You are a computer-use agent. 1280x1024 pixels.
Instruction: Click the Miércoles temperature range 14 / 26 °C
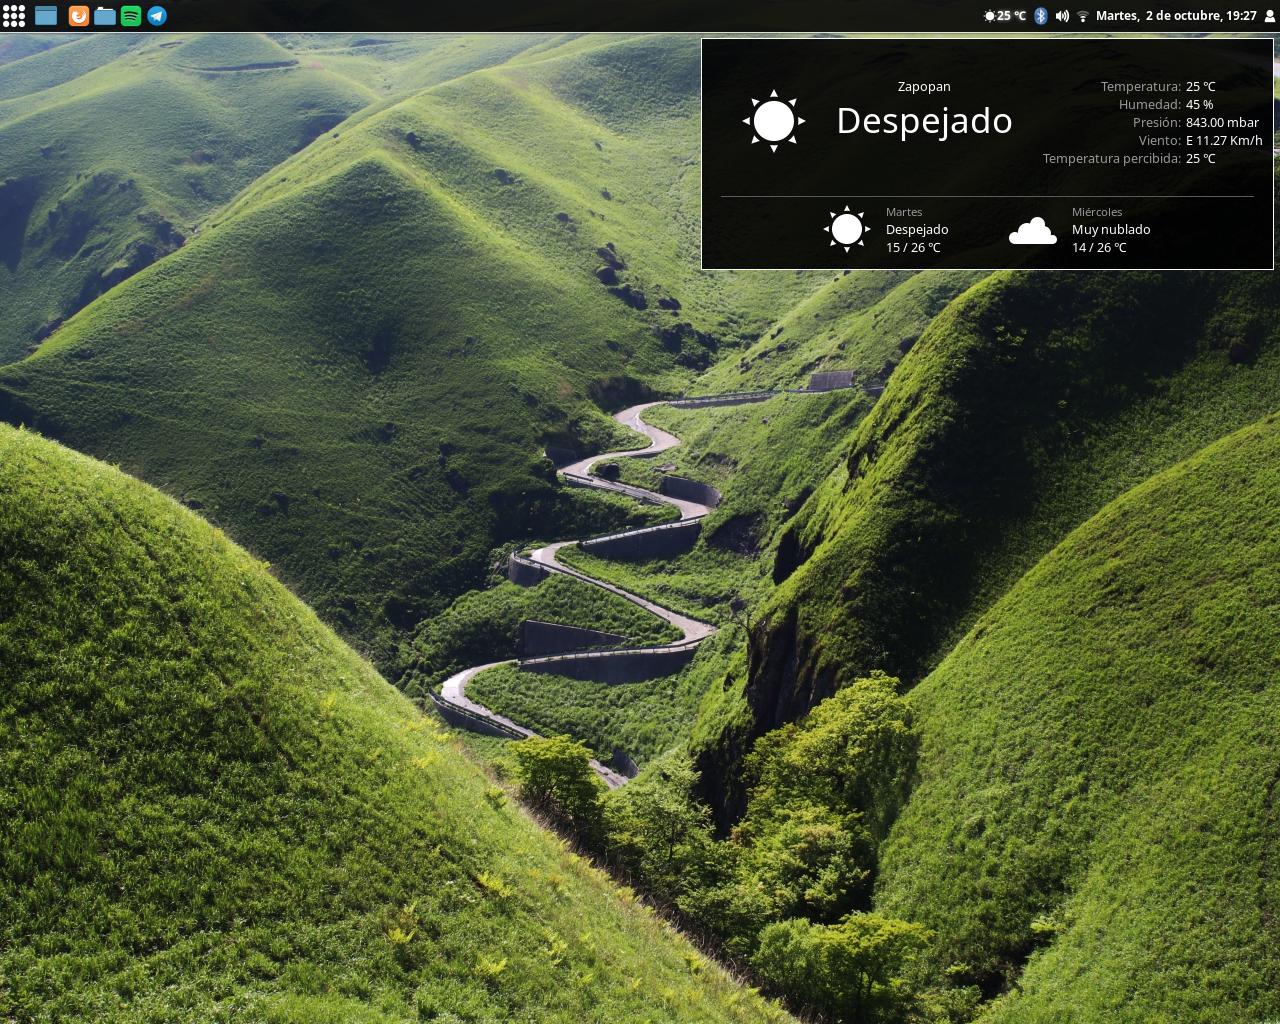pos(1099,247)
